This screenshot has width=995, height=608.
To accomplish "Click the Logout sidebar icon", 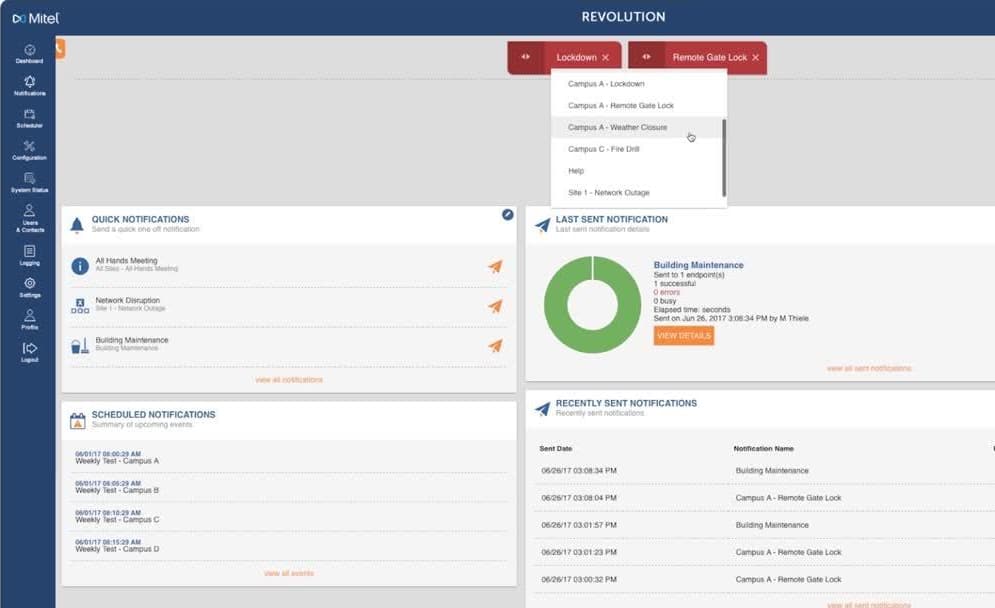I will tap(29, 352).
